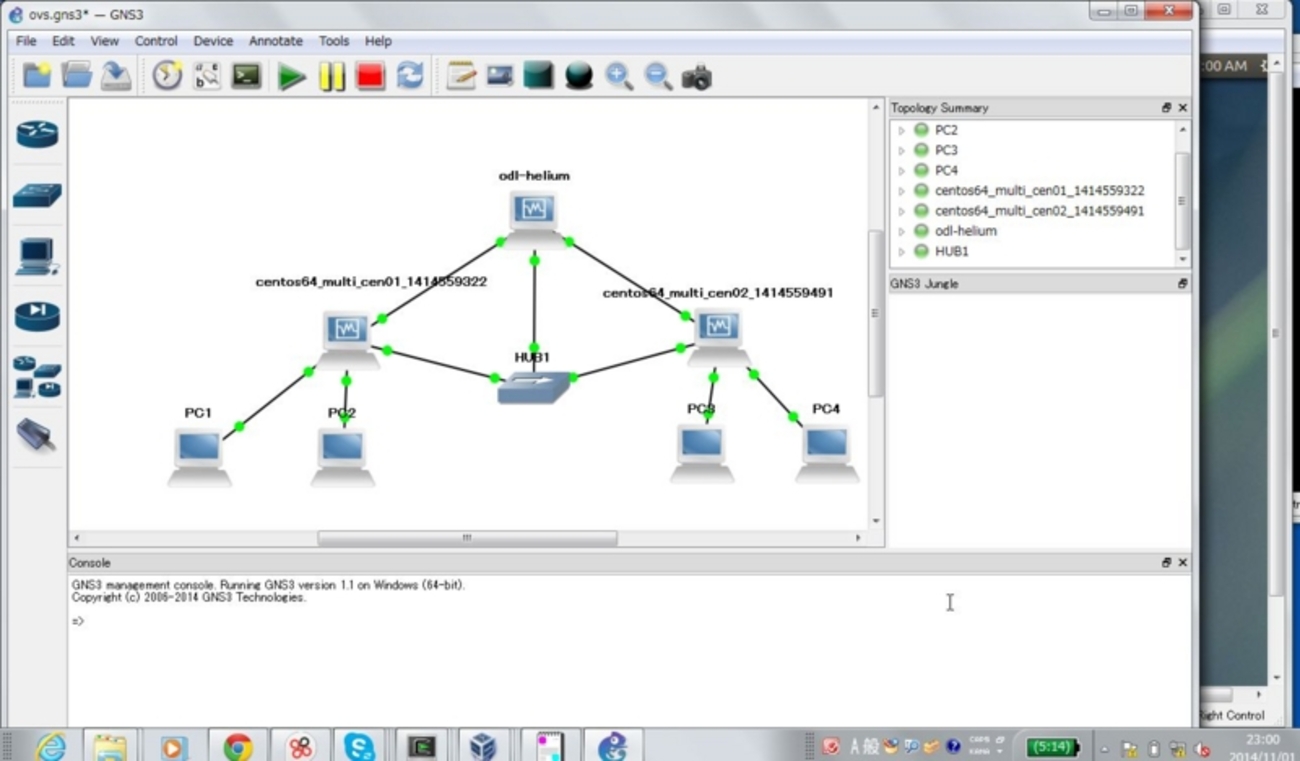
Task: Open Internet Explorer from taskbar
Action: pyautogui.click(x=51, y=746)
